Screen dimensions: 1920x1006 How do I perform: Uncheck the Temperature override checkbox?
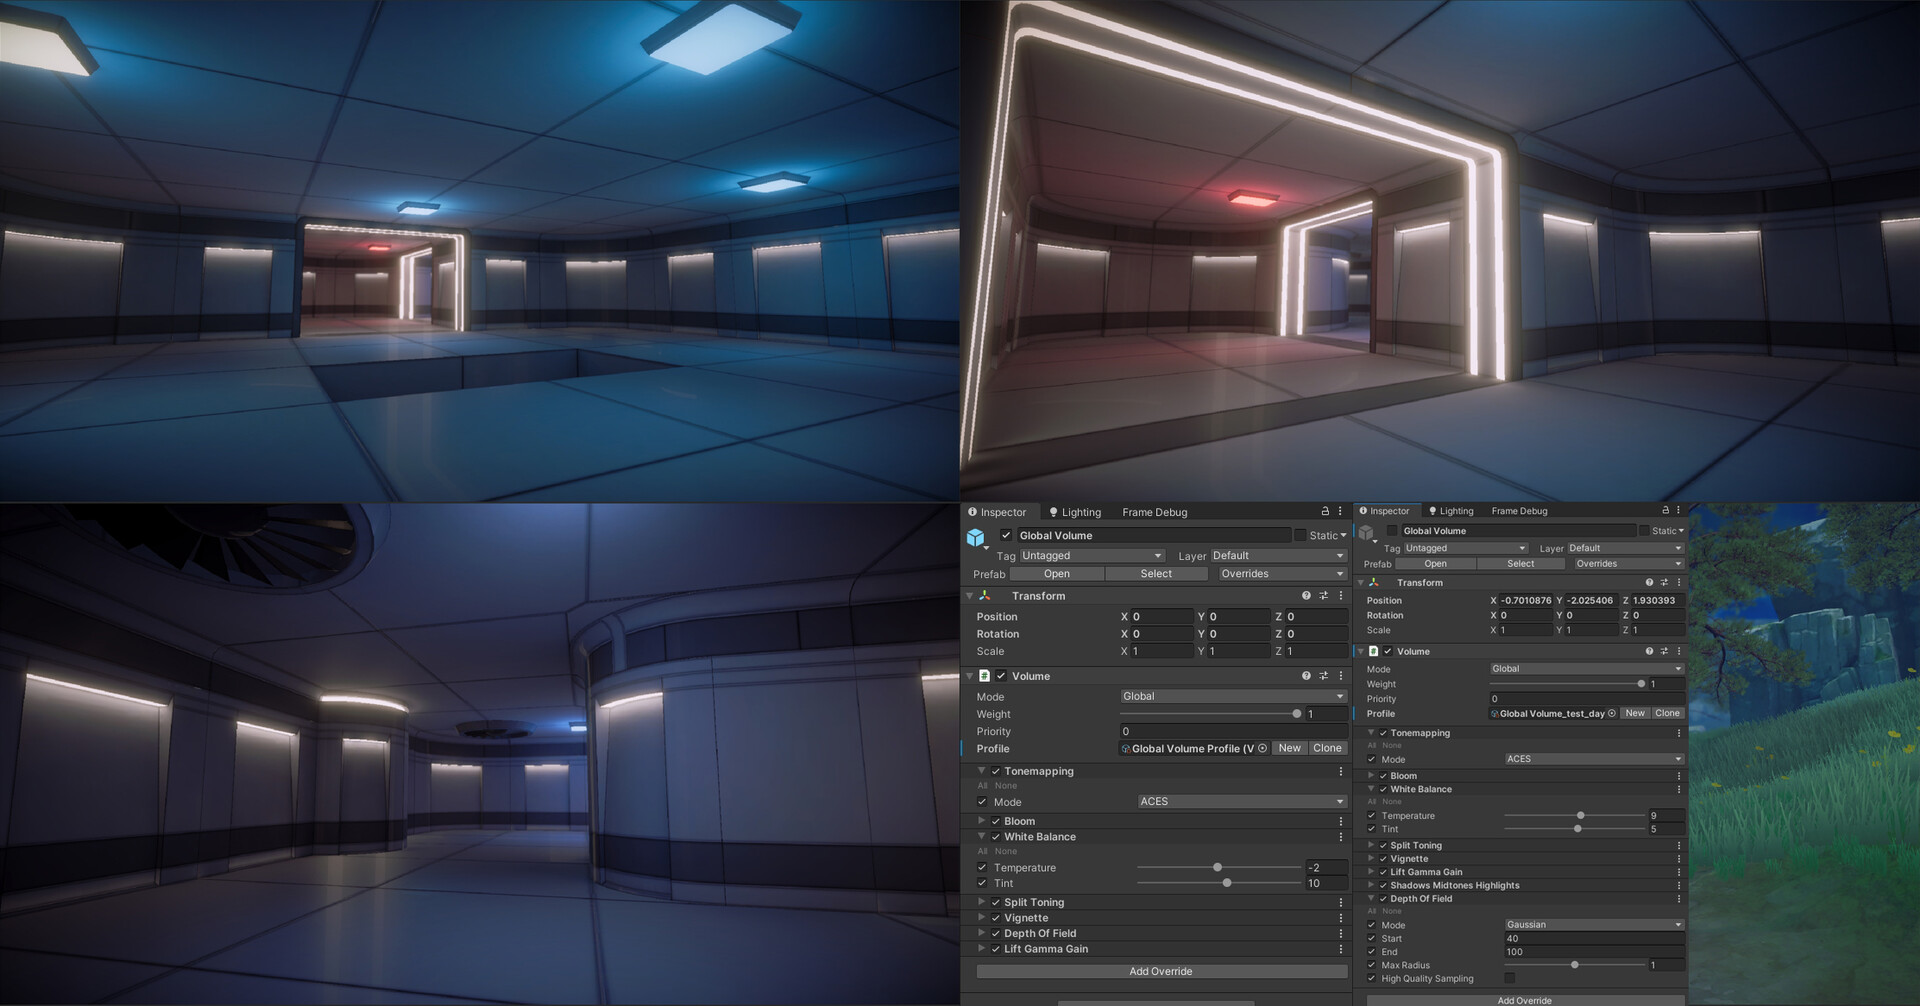(982, 867)
